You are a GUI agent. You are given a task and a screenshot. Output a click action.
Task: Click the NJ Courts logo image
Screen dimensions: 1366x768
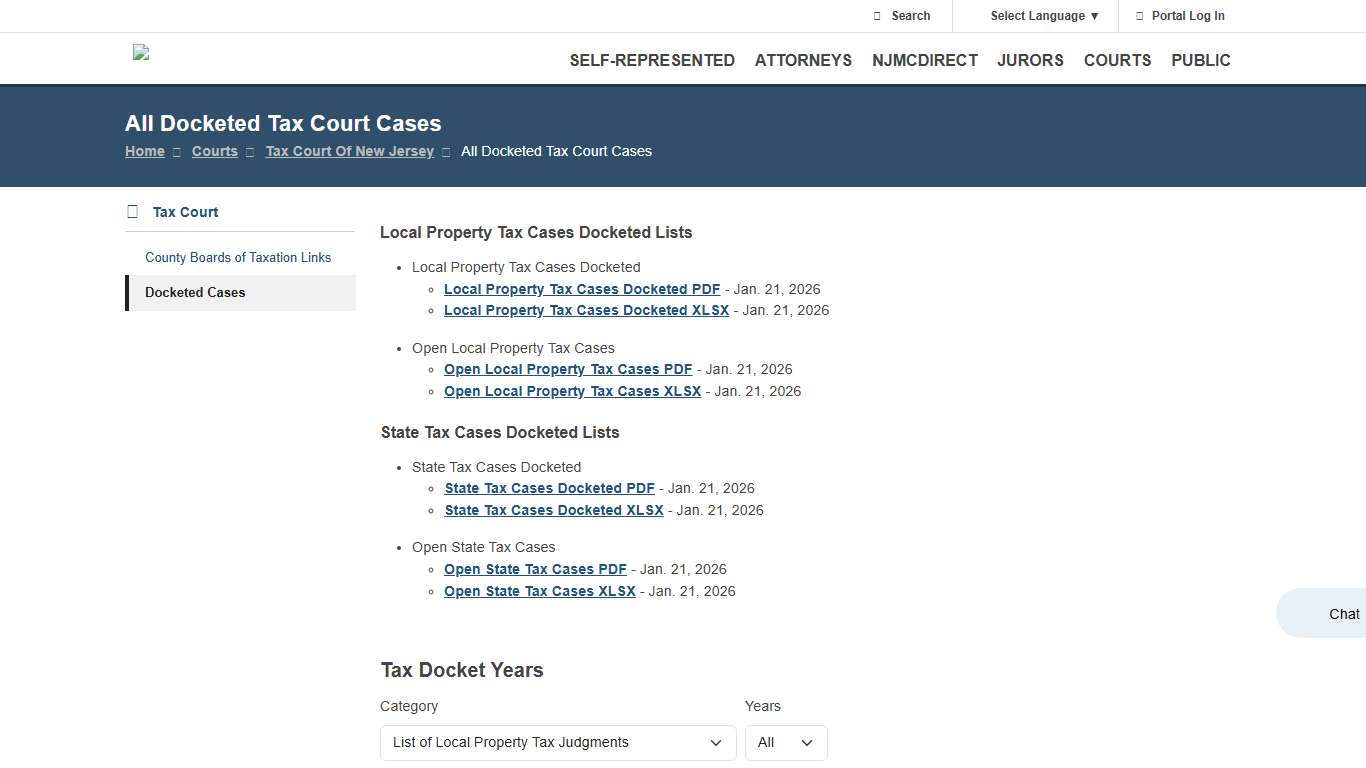point(140,53)
